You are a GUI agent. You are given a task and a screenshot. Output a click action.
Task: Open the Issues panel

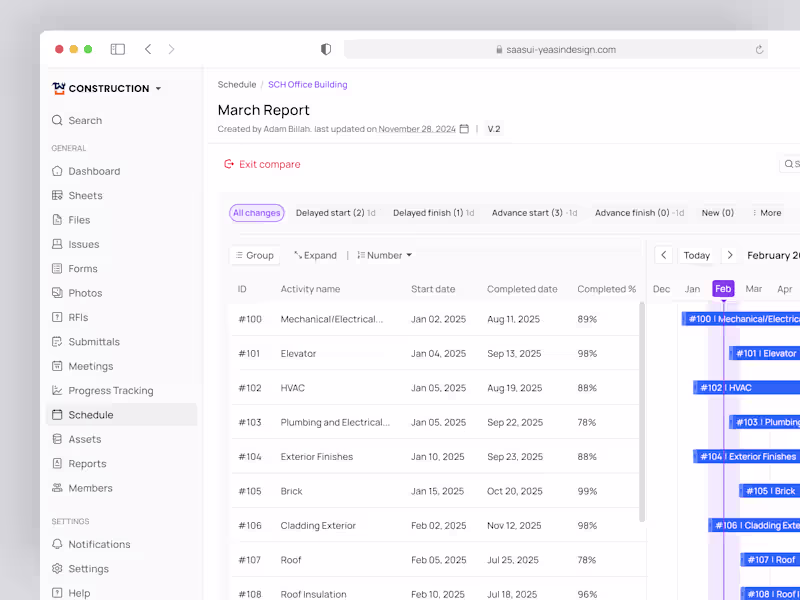tap(82, 244)
